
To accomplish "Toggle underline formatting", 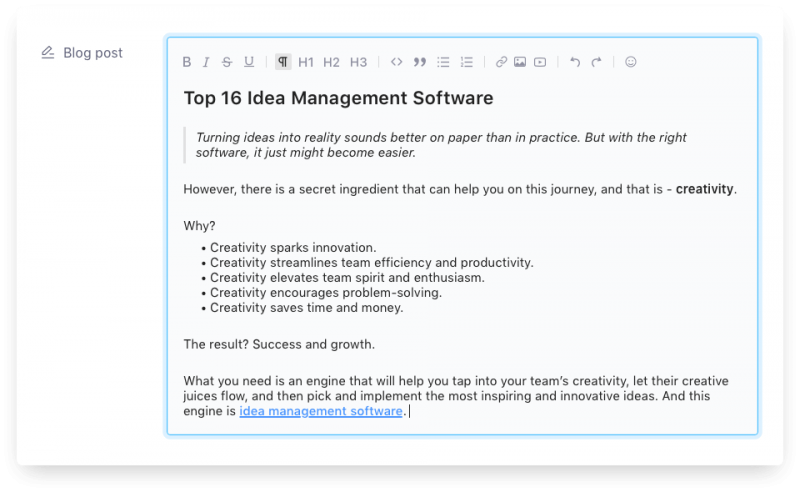I will coord(249,62).
